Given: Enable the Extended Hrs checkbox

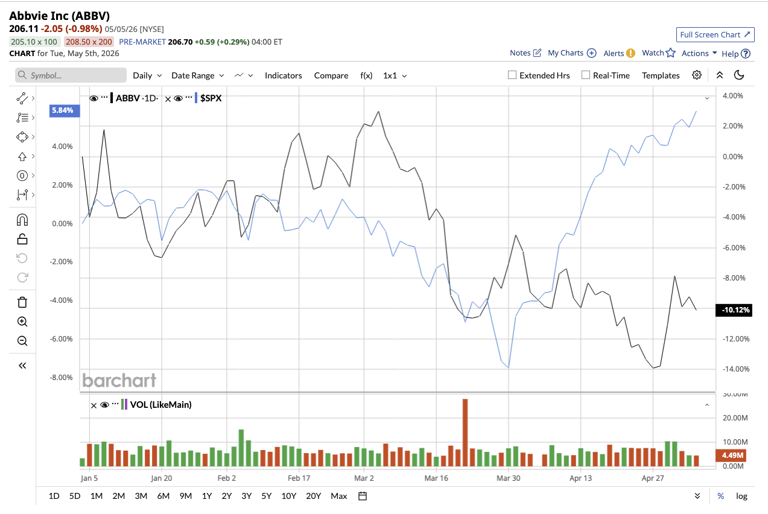Looking at the screenshot, I should point(512,75).
